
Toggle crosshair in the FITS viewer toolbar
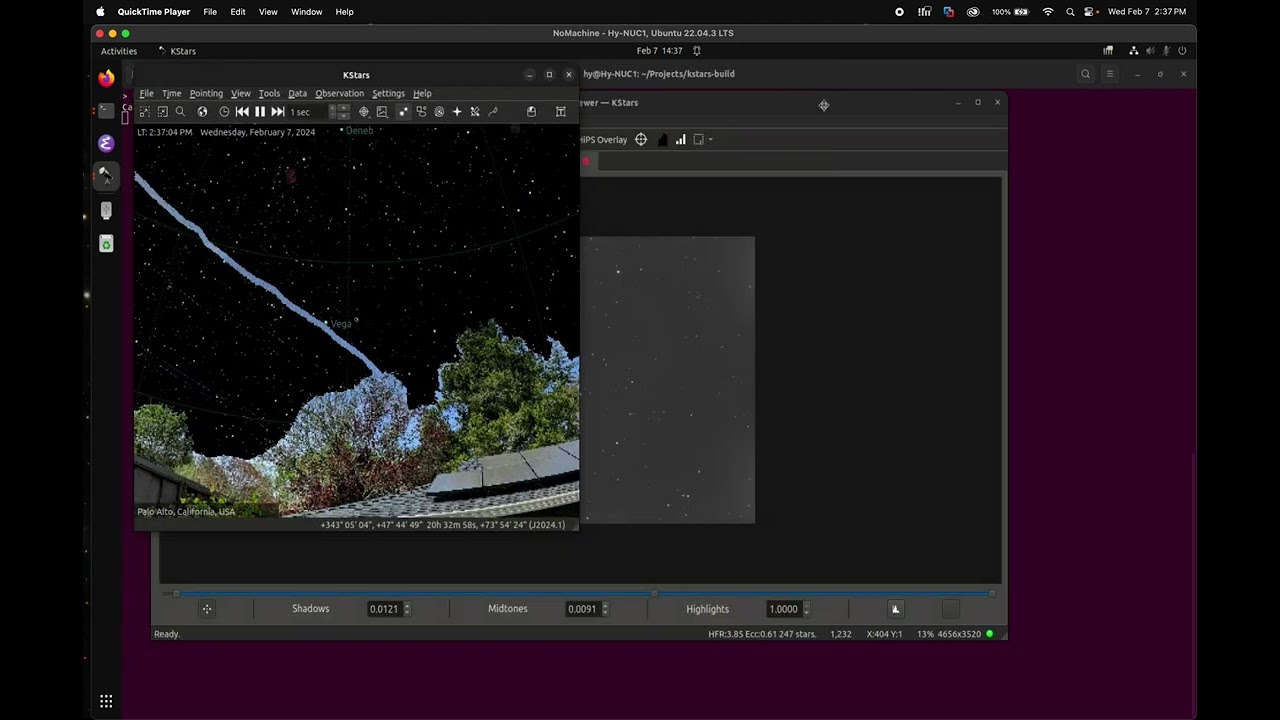click(x=641, y=140)
